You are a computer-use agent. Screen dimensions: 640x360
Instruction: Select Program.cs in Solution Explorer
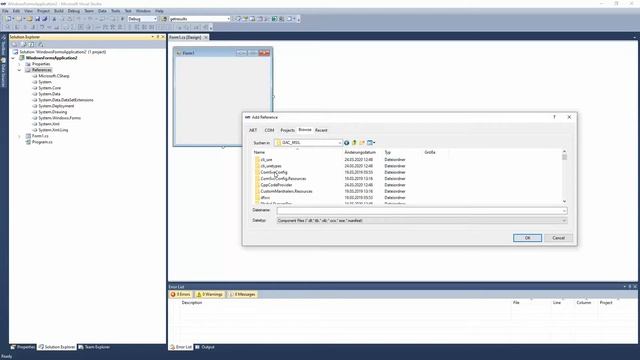(42, 142)
